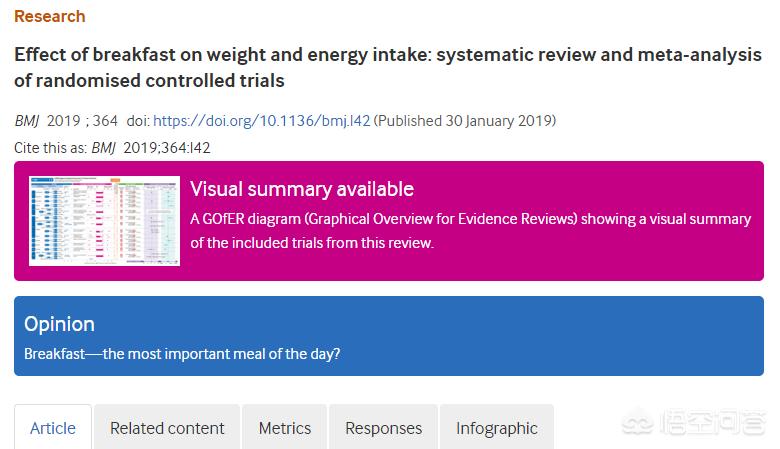The height and width of the screenshot is (449, 780).
Task: Click the italic BMJ name before "2019 ; 364"
Action: click(x=27, y=121)
